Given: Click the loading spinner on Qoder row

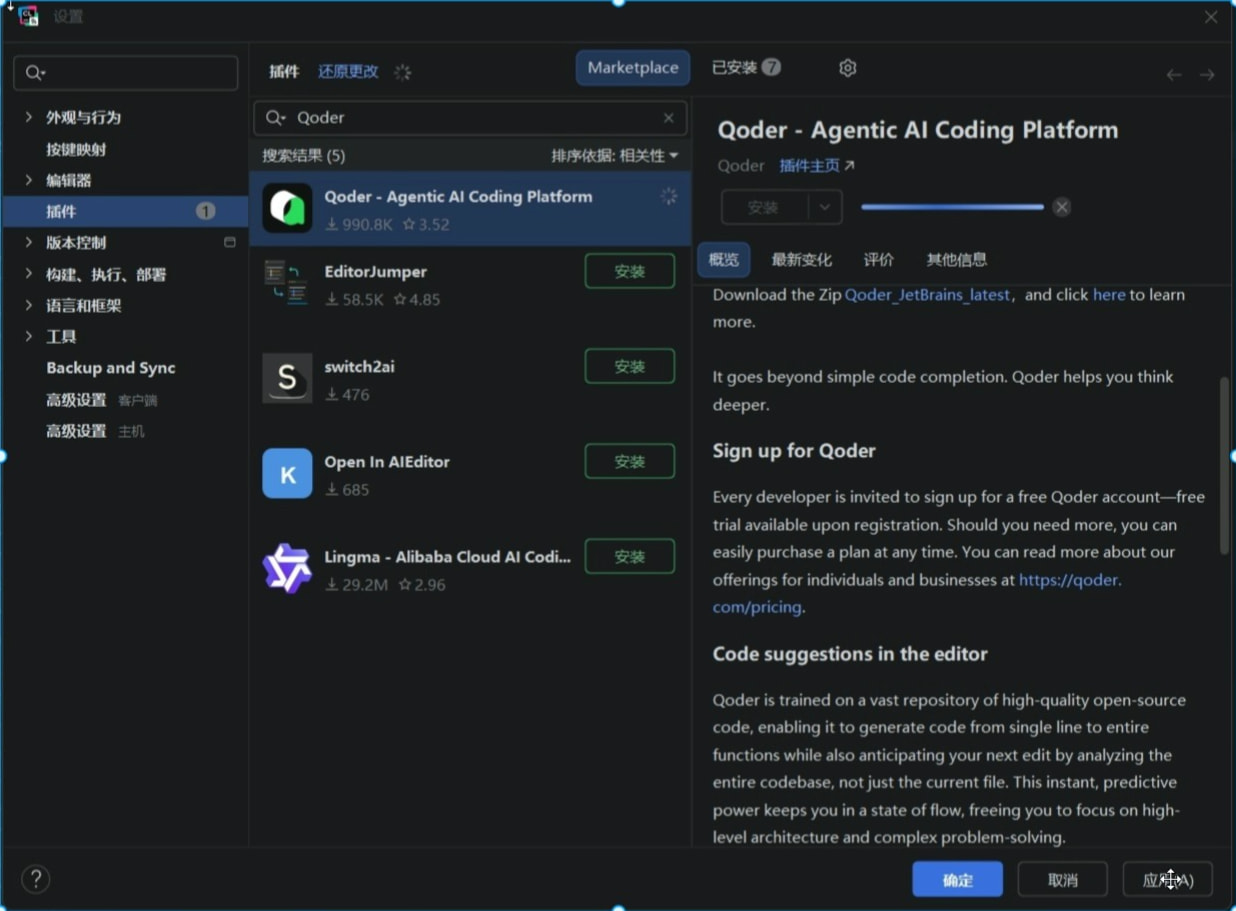Looking at the screenshot, I should (x=668, y=197).
